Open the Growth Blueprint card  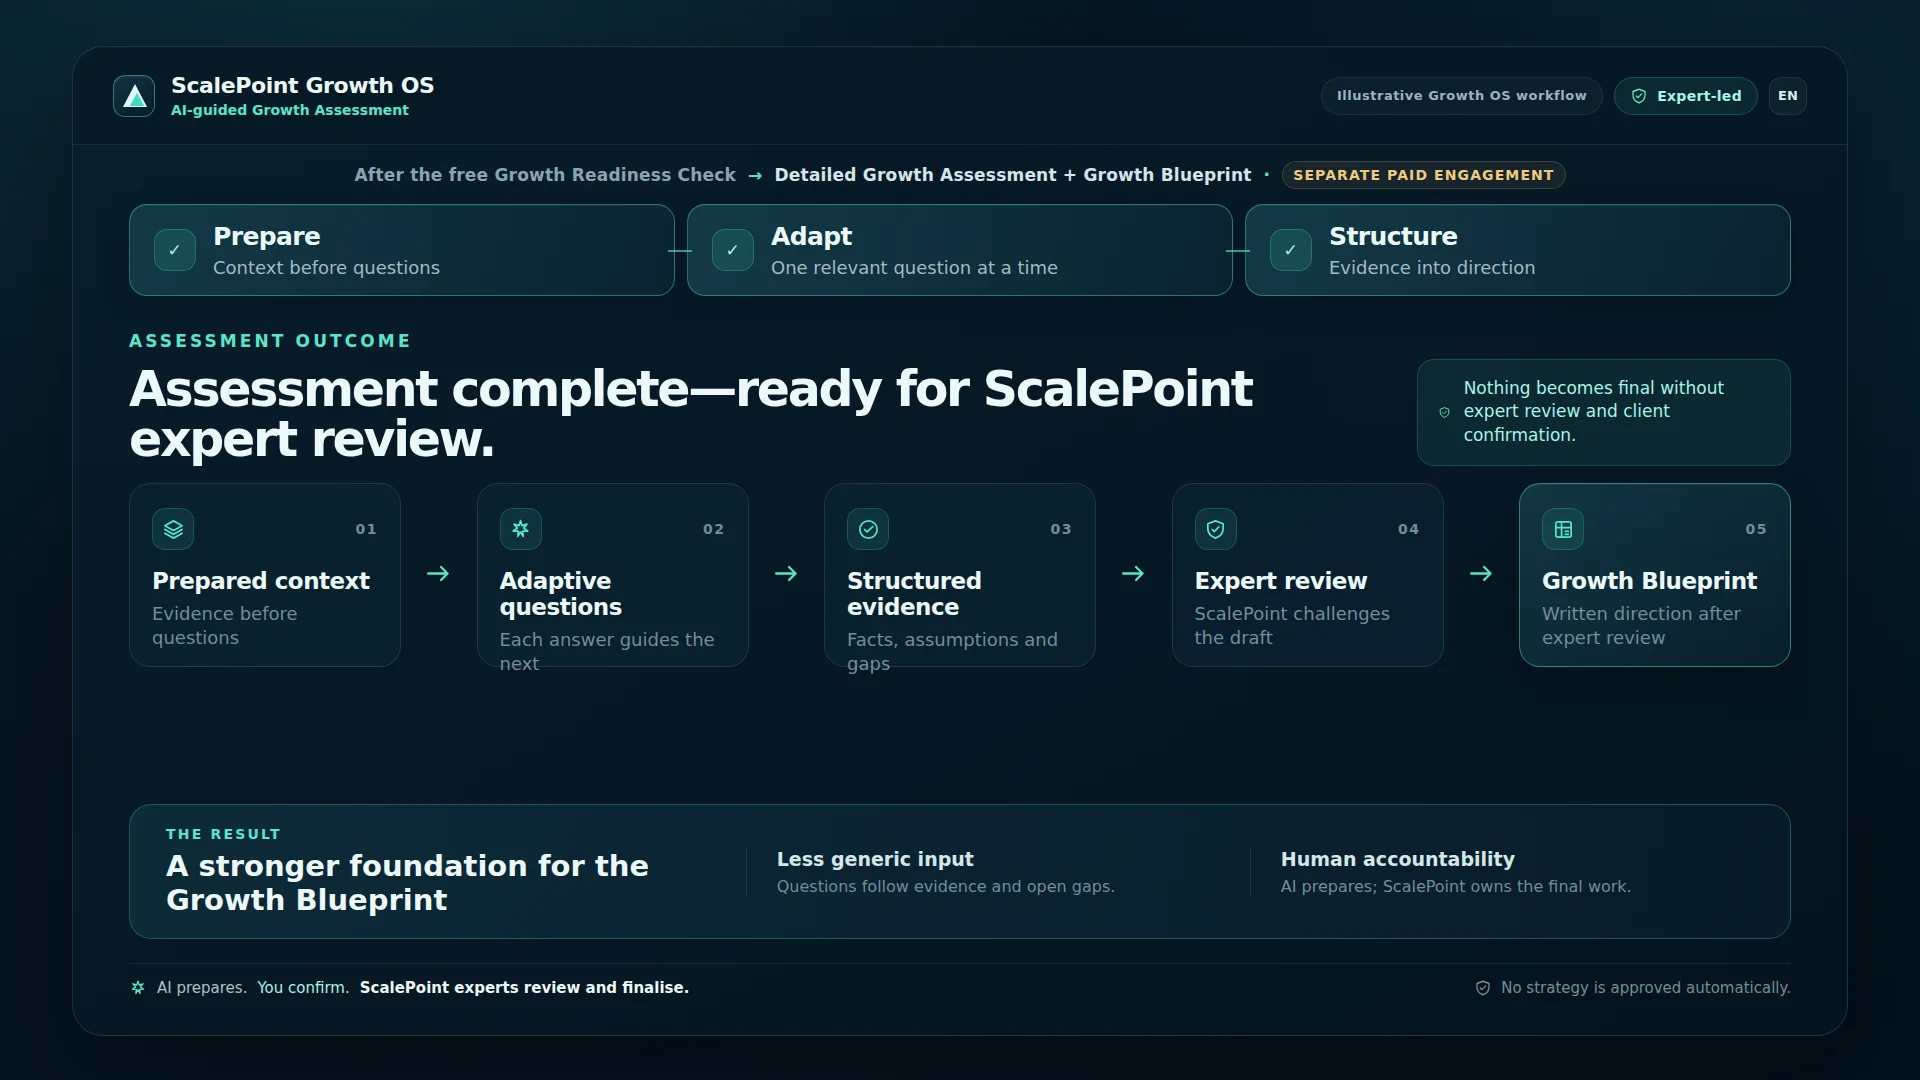(x=1655, y=575)
